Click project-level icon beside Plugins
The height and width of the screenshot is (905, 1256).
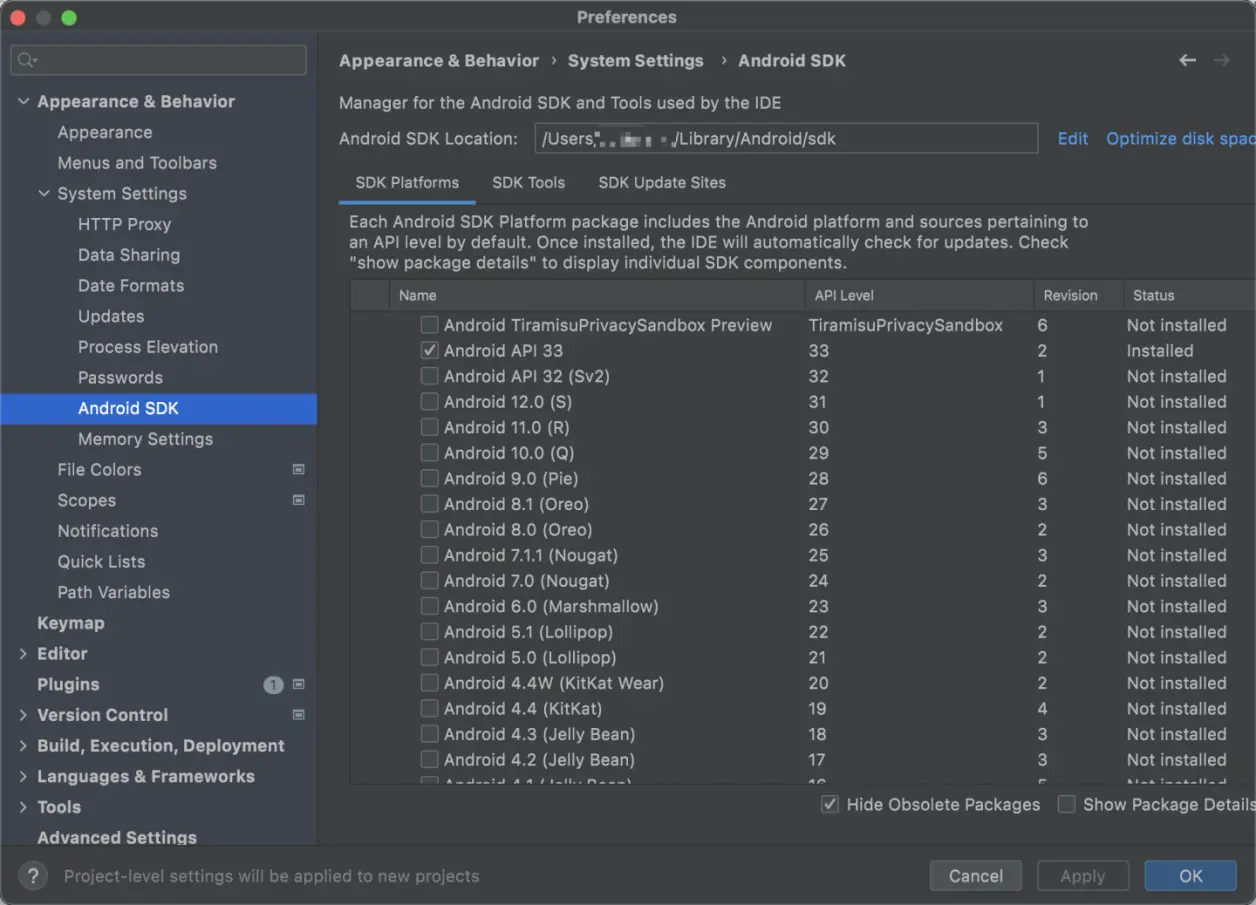click(x=298, y=684)
